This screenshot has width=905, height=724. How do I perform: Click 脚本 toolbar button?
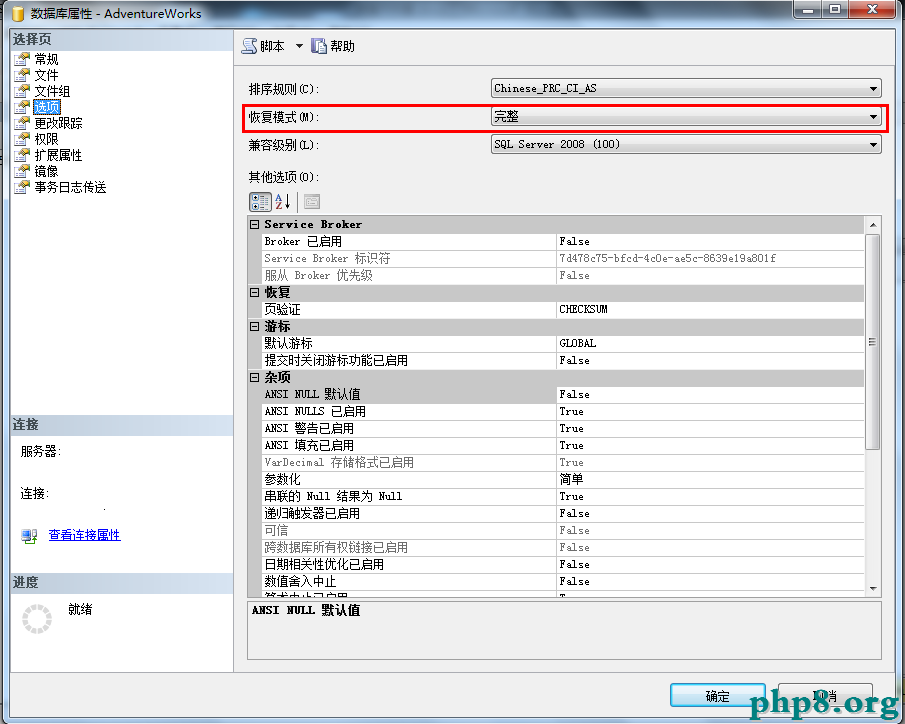[x=263, y=46]
